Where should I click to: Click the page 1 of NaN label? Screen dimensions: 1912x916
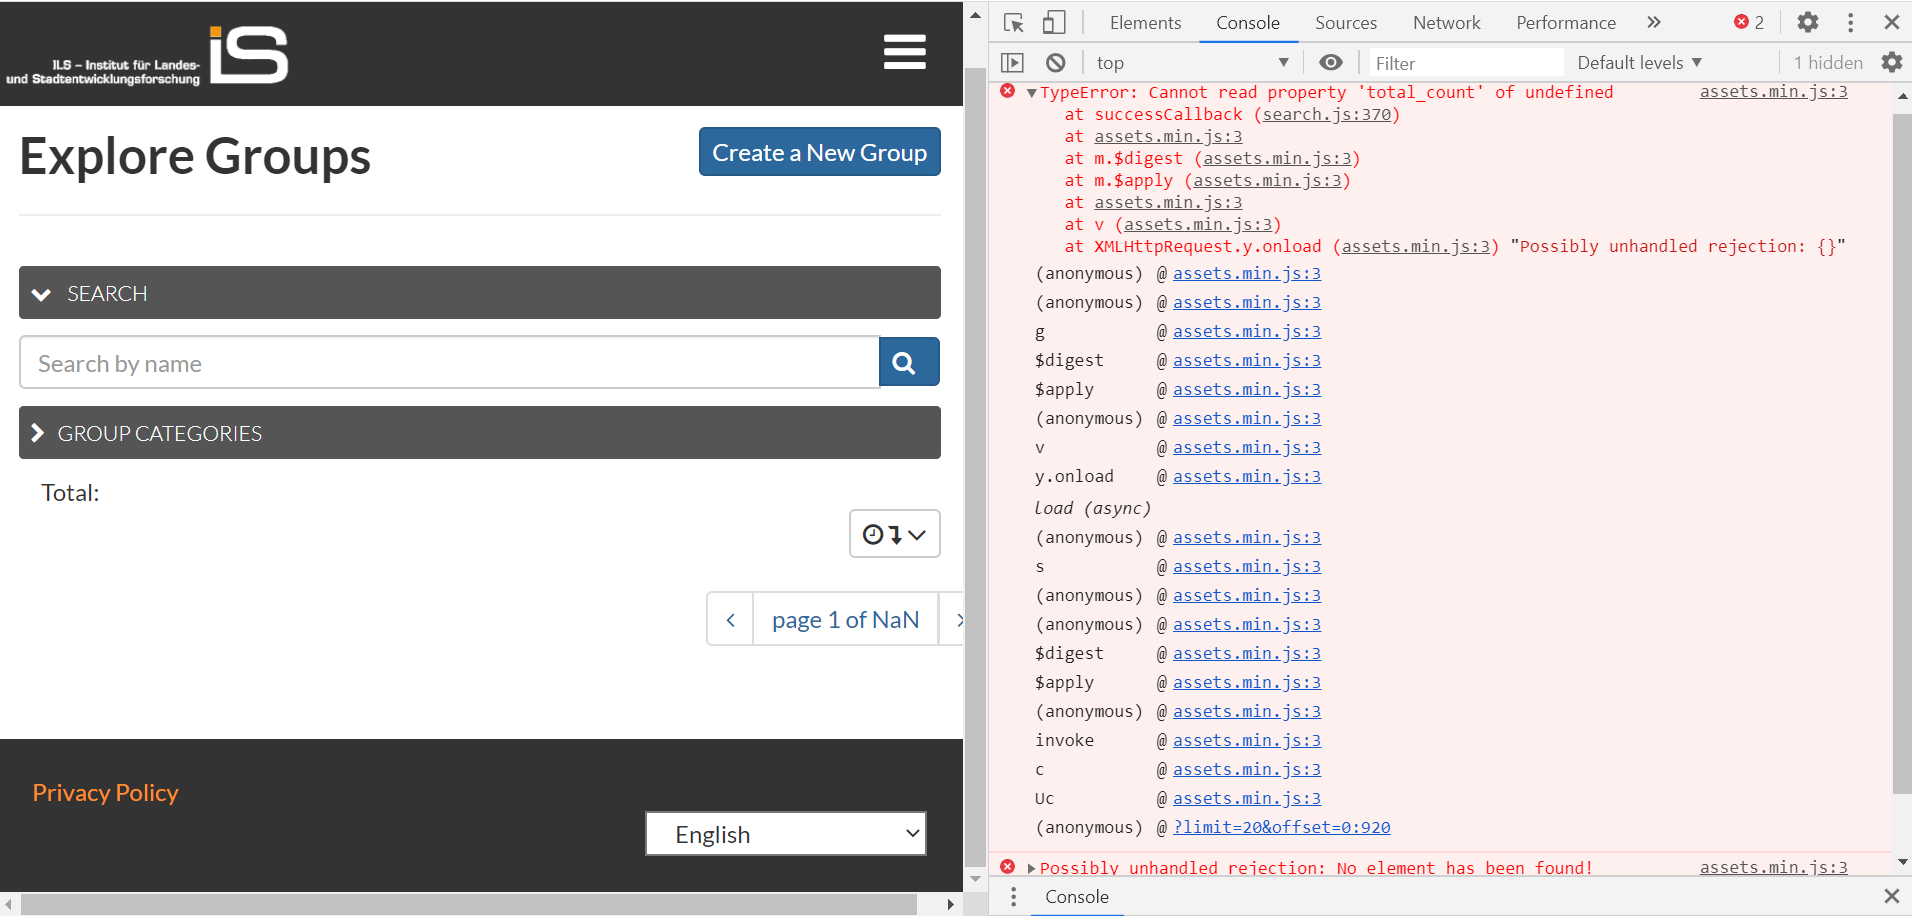(x=845, y=620)
